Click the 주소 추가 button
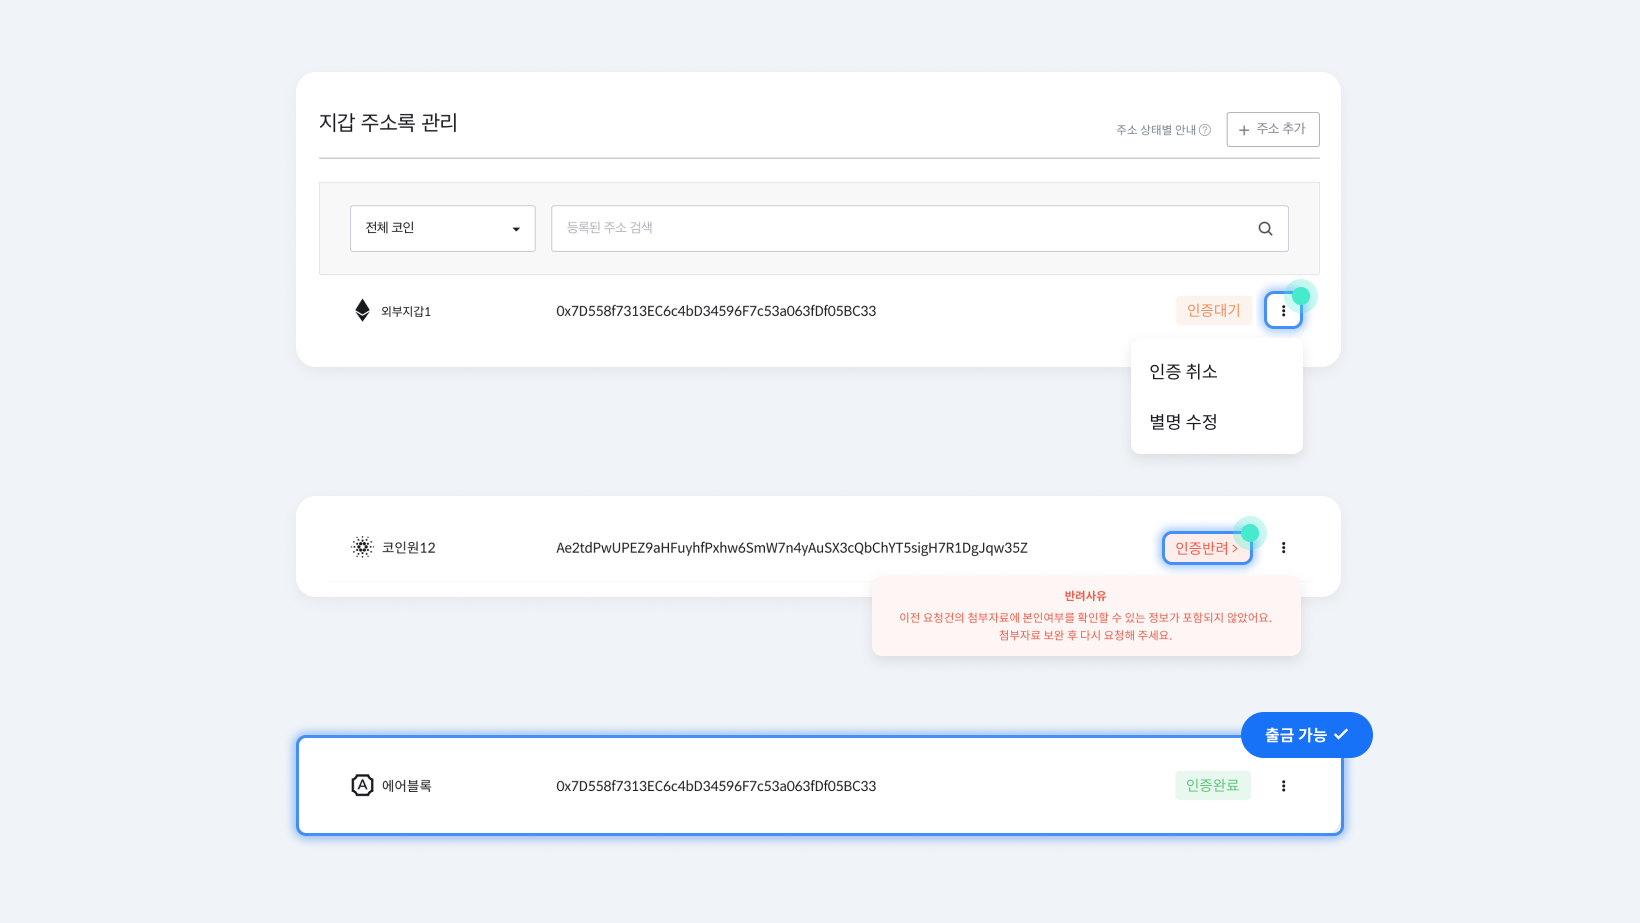The width and height of the screenshot is (1640, 923). [x=1272, y=129]
